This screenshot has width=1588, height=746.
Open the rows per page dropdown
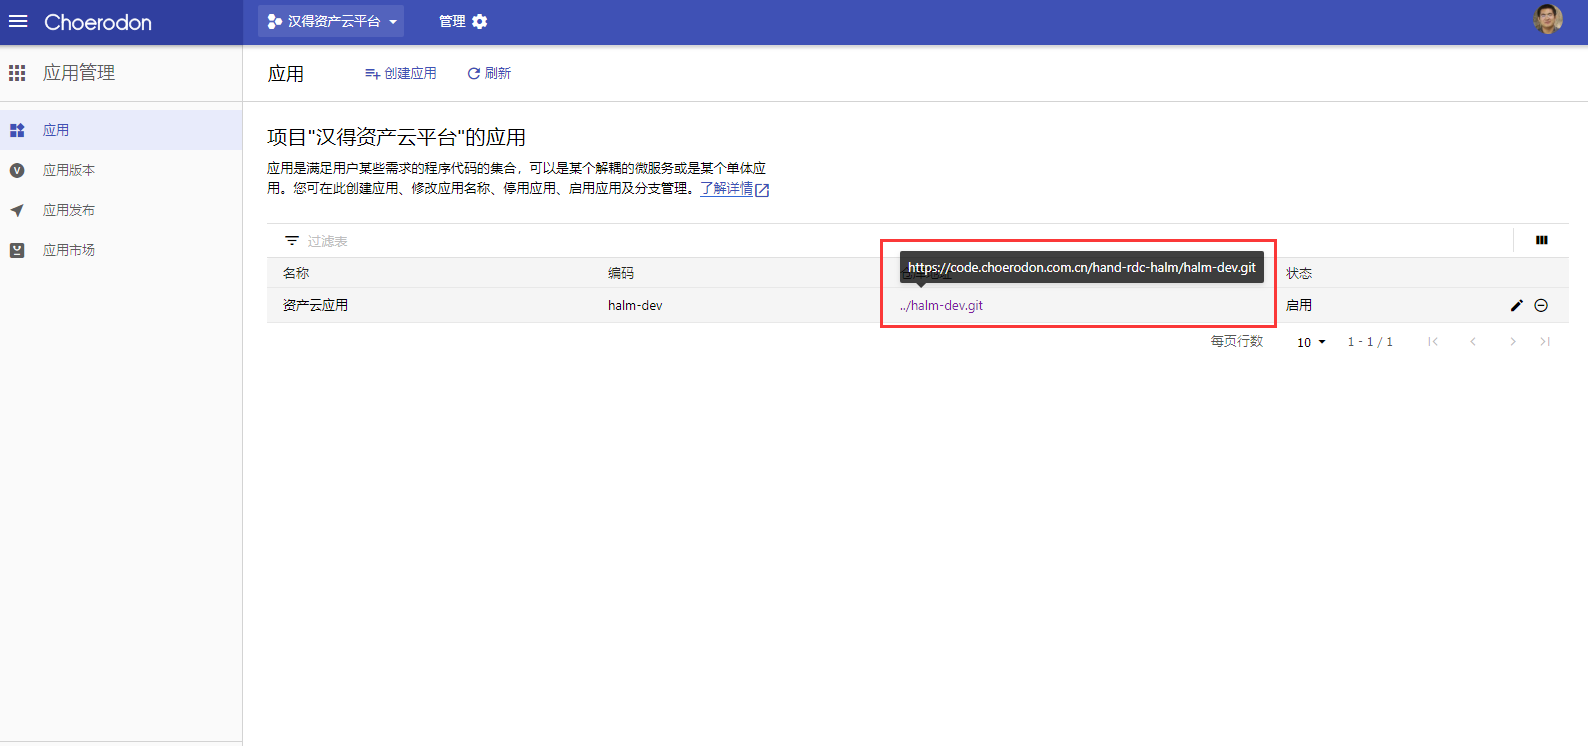tap(1311, 342)
